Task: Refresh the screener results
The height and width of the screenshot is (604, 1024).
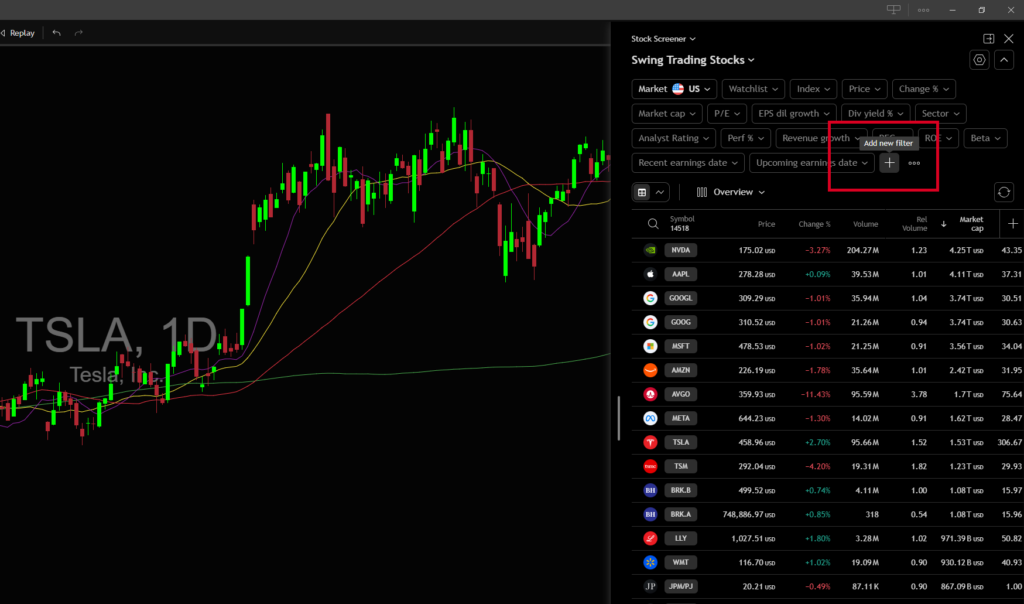Action: click(1004, 192)
